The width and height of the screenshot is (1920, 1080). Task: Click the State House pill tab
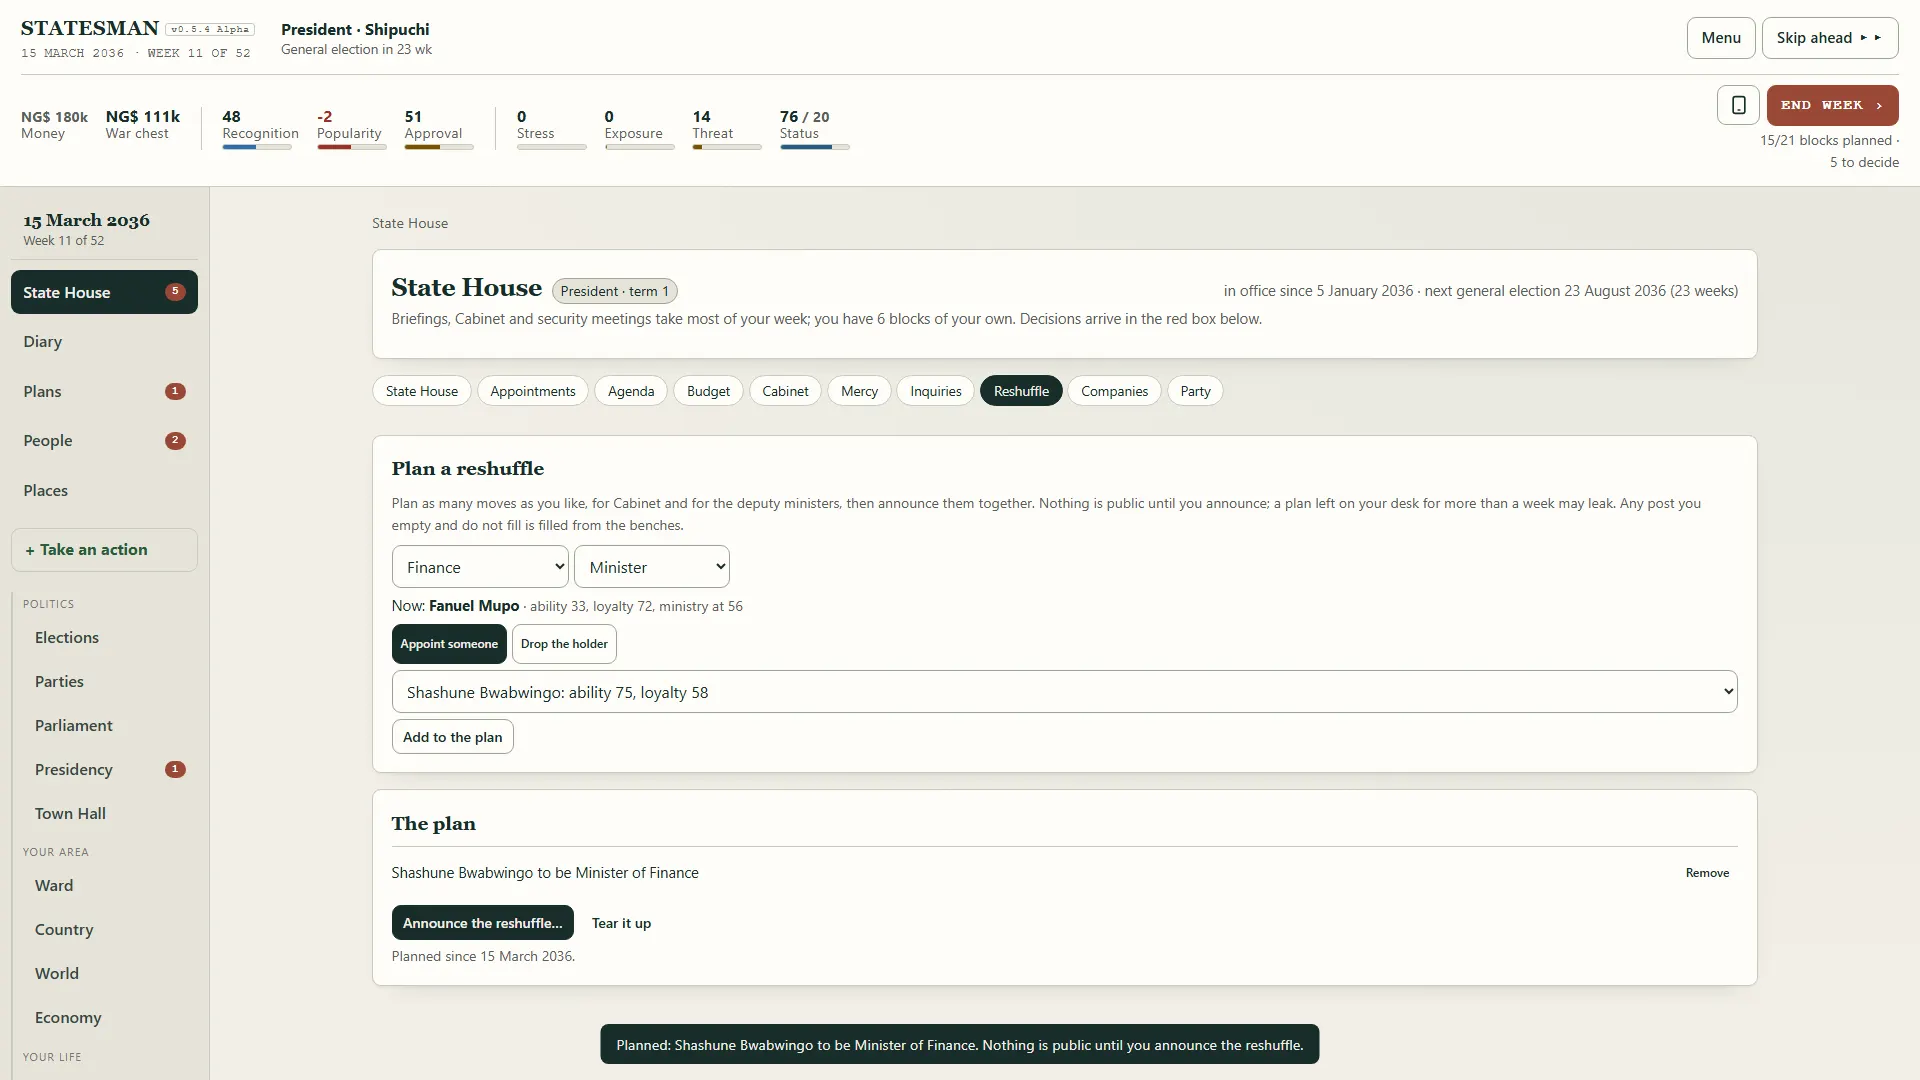(422, 391)
